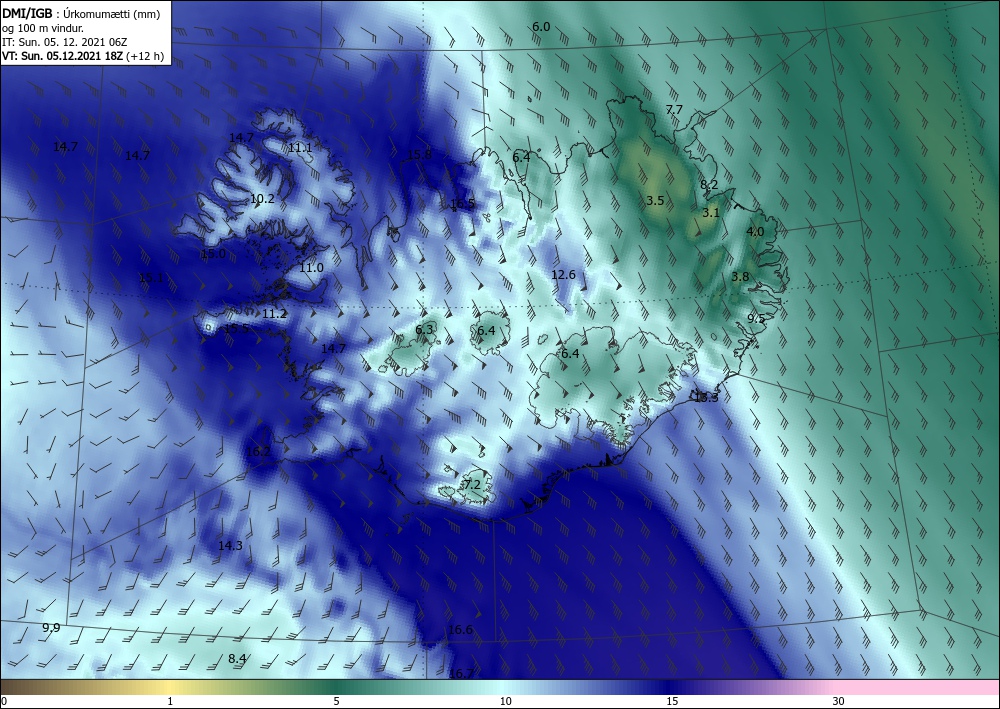Select the 6.3 value label
This screenshot has width=1000, height=709.
pos(424,330)
